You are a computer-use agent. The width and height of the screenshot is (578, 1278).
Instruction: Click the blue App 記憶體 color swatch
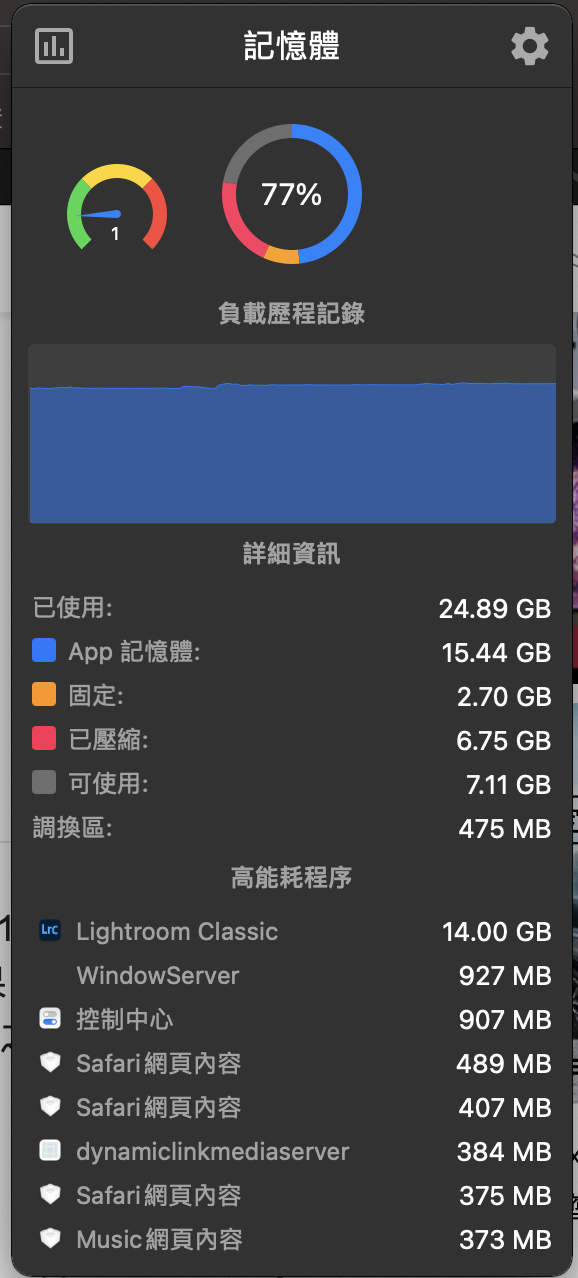pyautogui.click(x=43, y=651)
